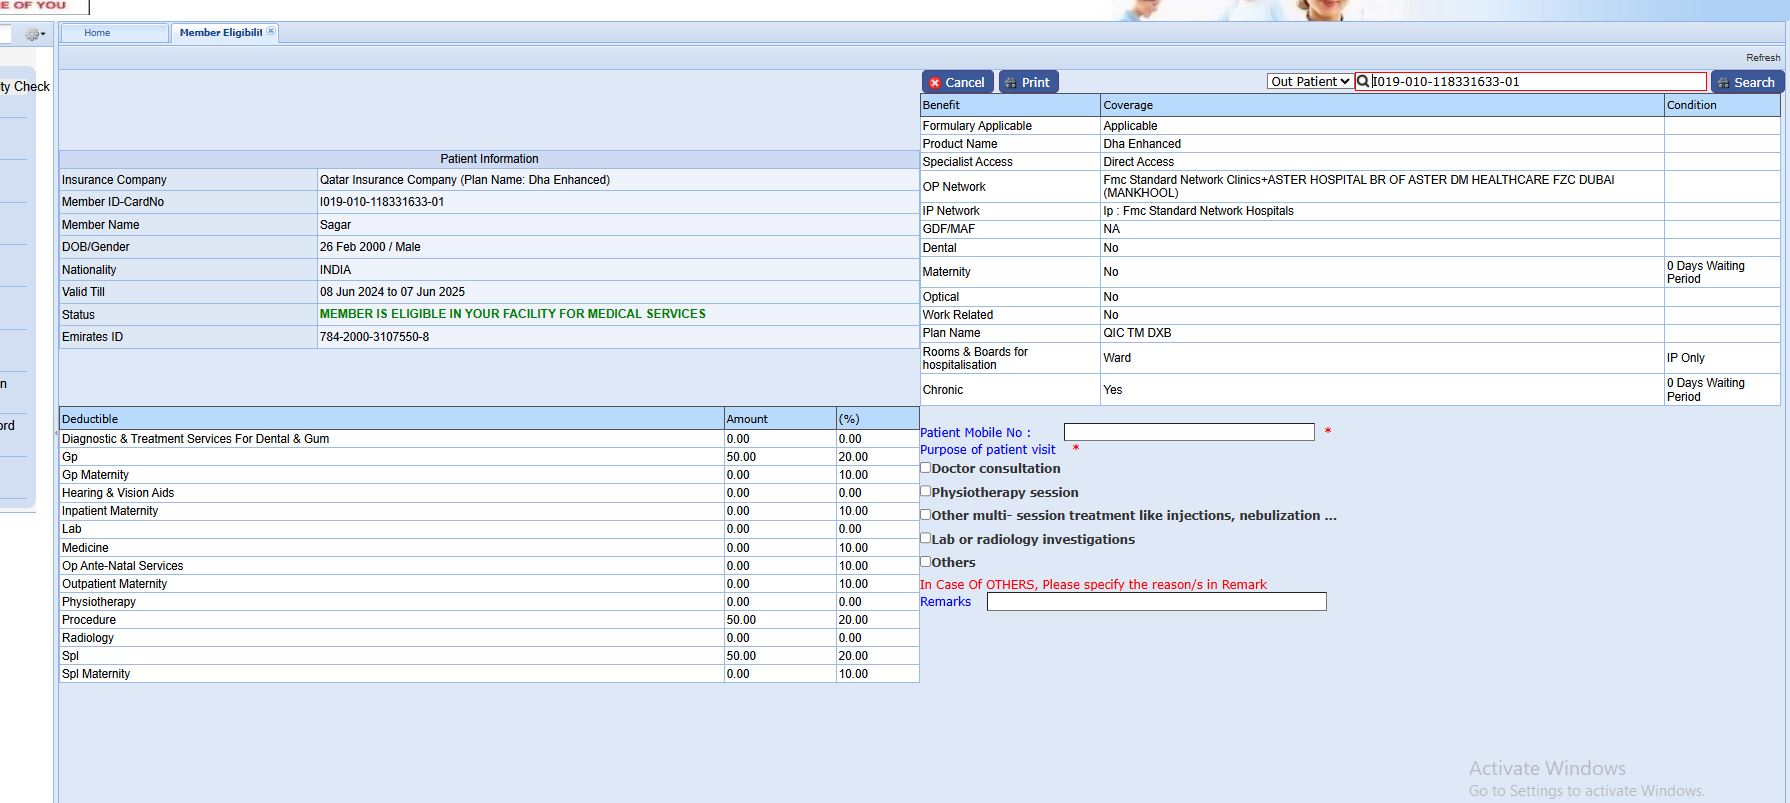
Task: Open the Out Patient dropdown
Action: point(1310,82)
